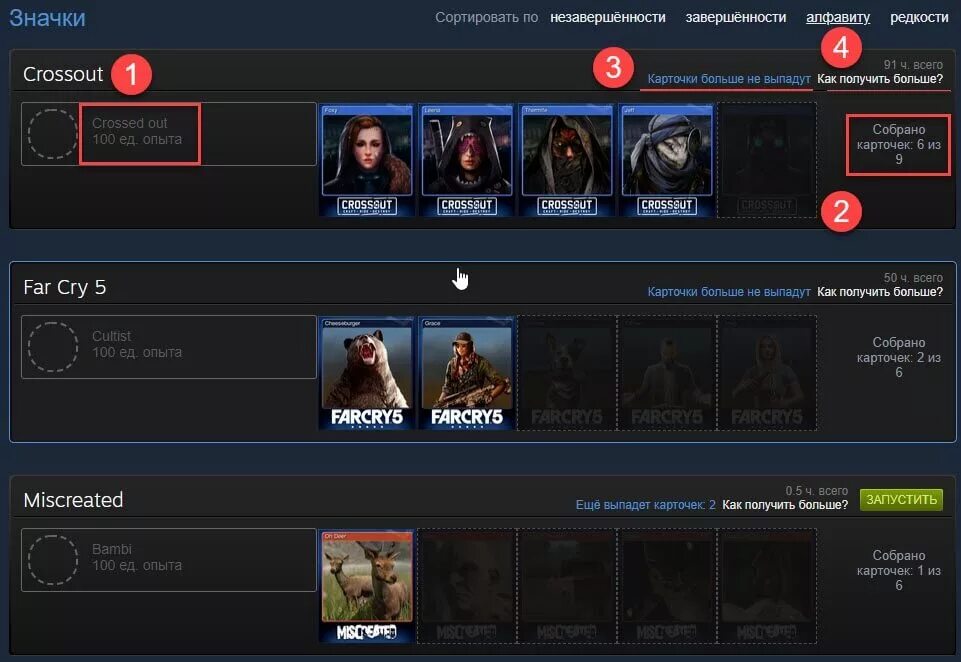961x662 pixels.
Task: Click the Far Cry 5 game title
Action: click(64, 287)
